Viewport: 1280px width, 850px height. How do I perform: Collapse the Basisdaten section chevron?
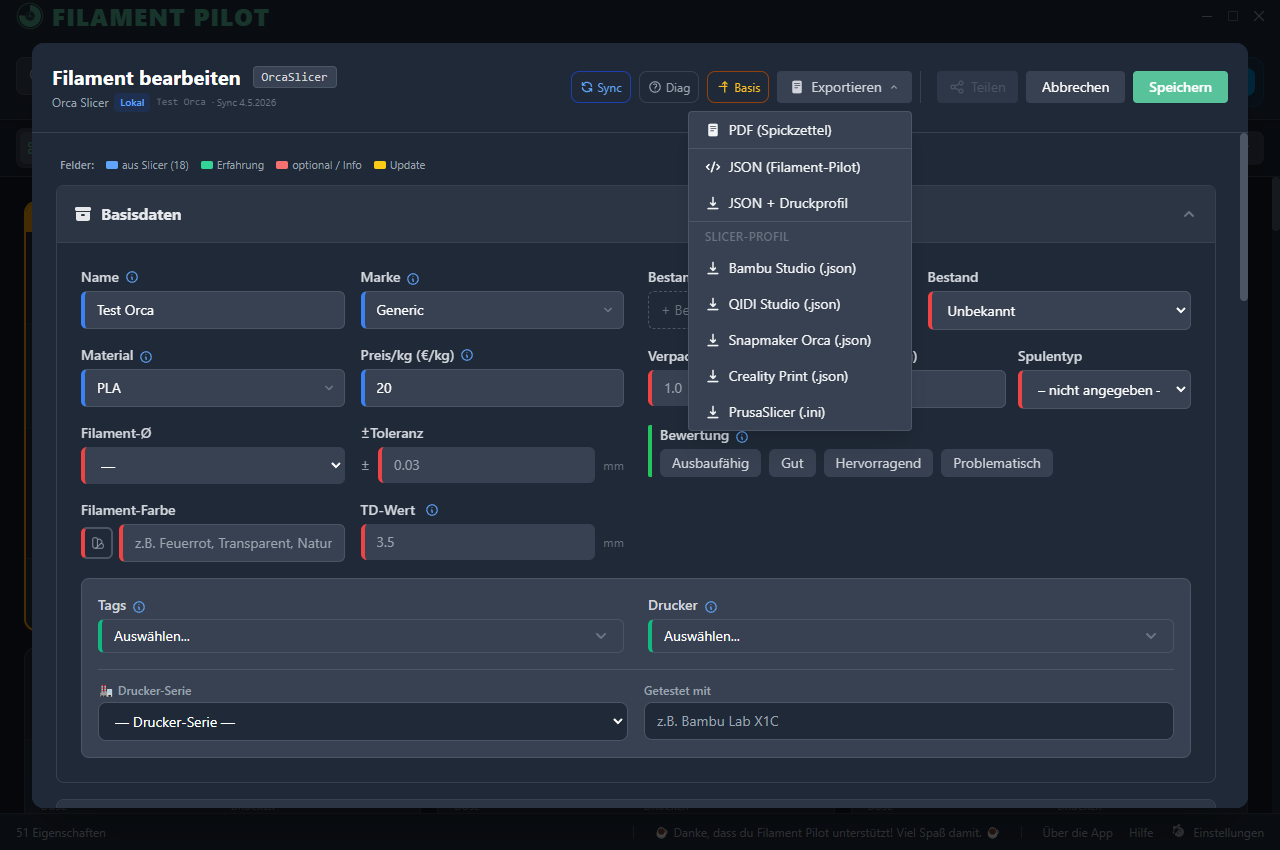pos(1189,214)
